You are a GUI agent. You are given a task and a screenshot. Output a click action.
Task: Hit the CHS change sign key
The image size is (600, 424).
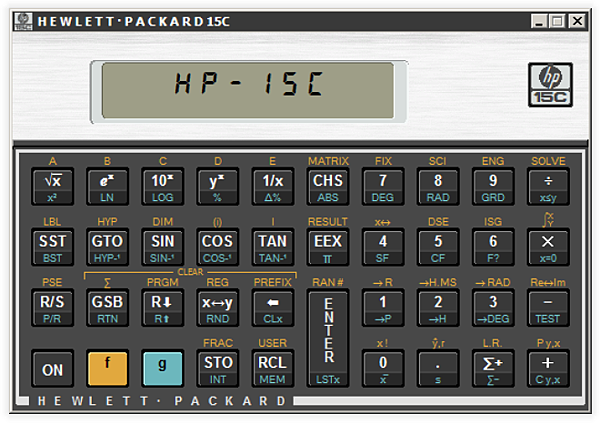coord(328,187)
